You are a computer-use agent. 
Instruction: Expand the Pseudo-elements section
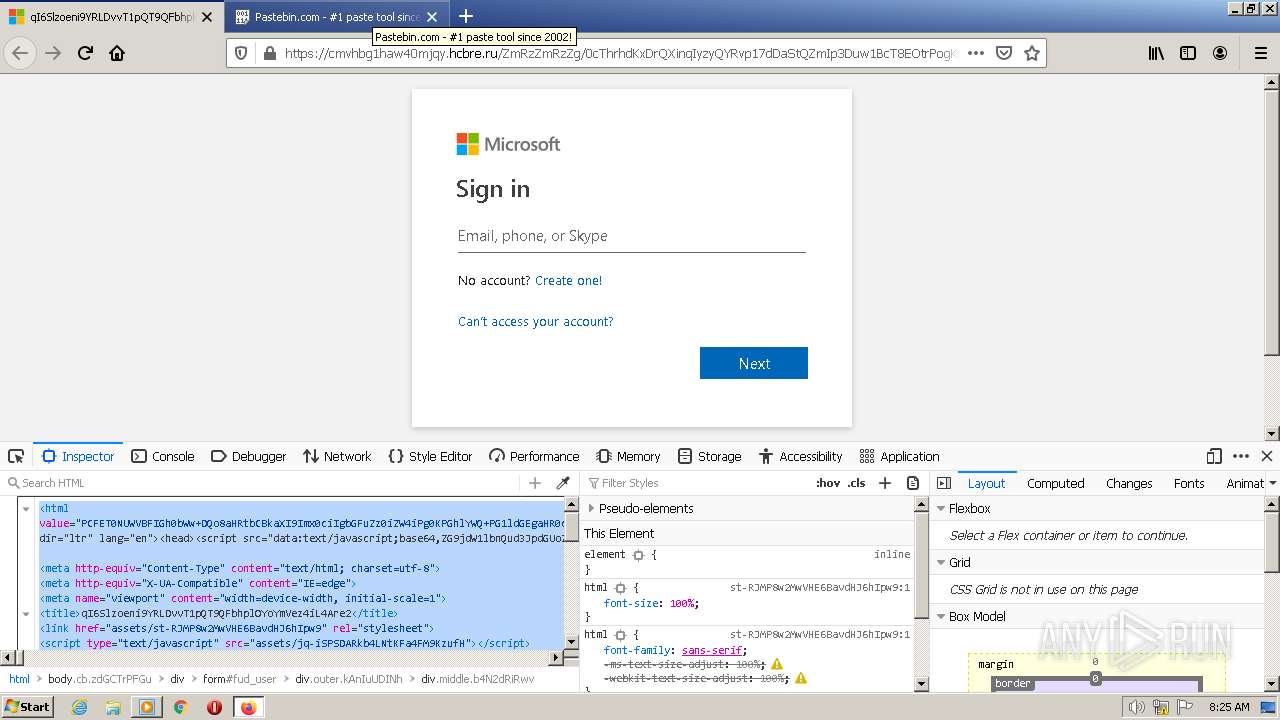pos(591,508)
